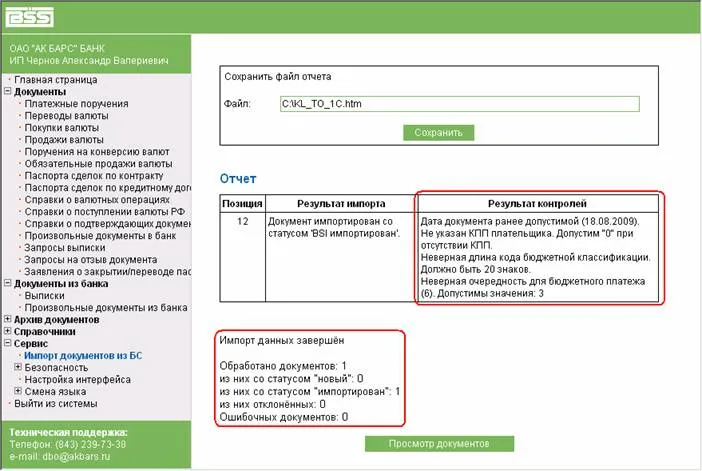Image resolution: width=702 pixels, height=471 pixels.
Task: Open Произвольные документы в банк
Action: [x=100, y=236]
